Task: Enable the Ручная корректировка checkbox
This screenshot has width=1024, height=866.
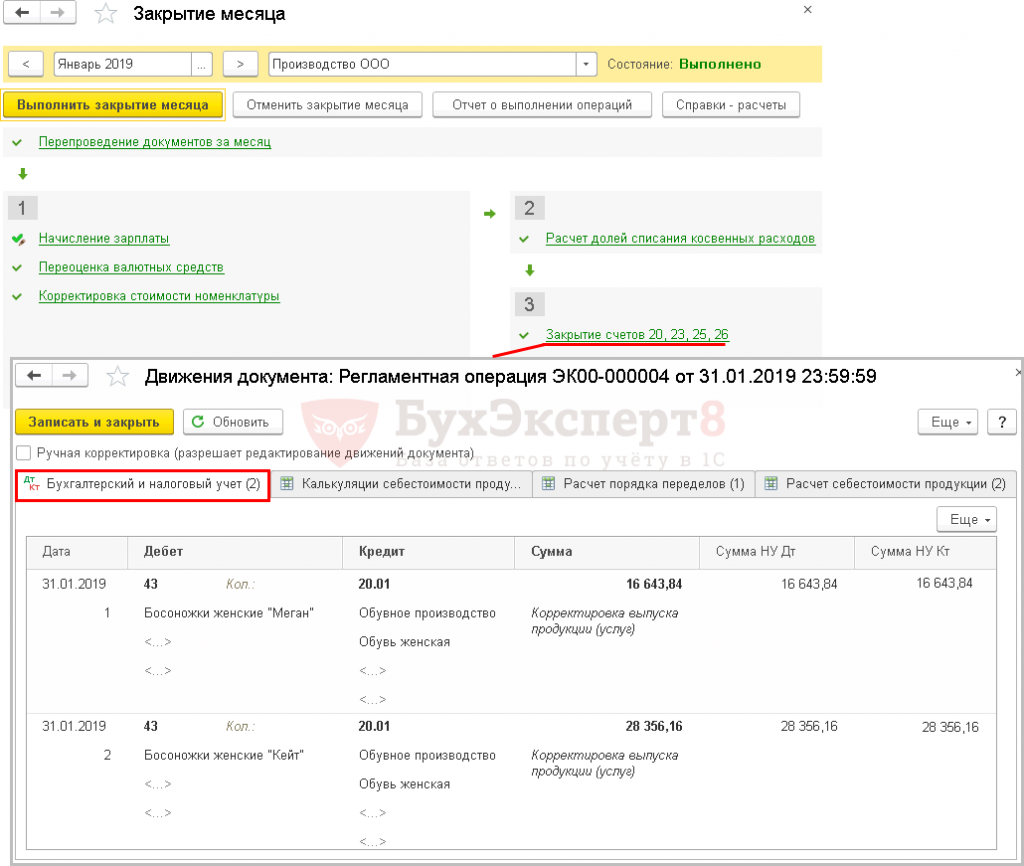Action: click(24, 453)
